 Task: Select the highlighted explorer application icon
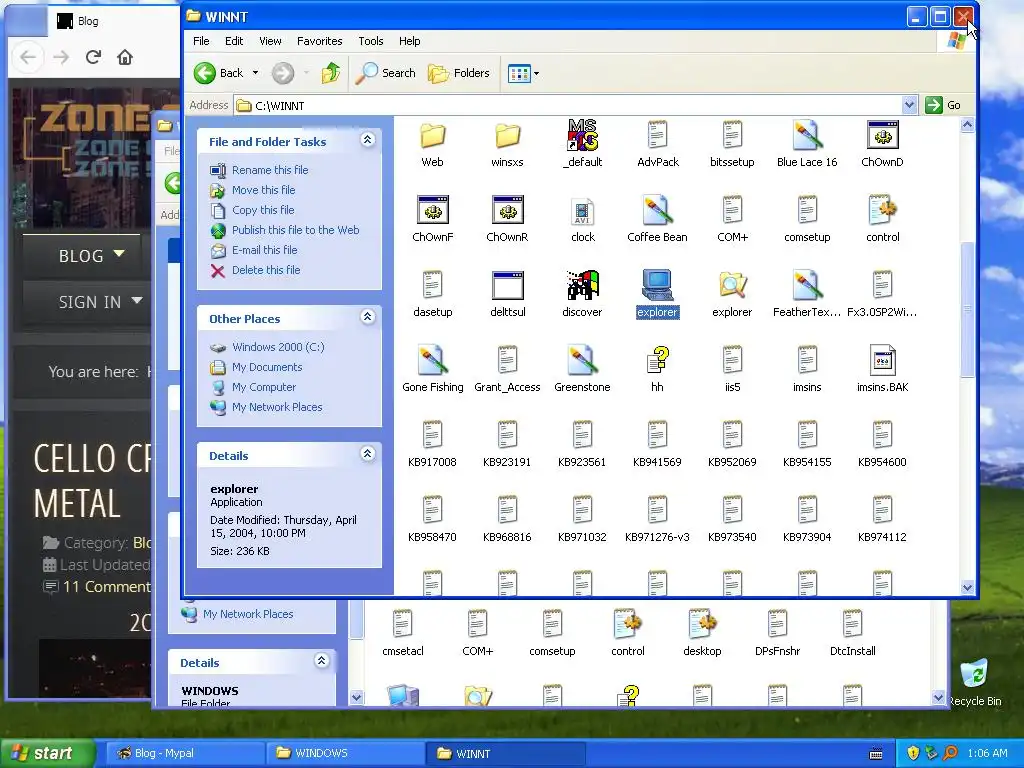click(658, 294)
